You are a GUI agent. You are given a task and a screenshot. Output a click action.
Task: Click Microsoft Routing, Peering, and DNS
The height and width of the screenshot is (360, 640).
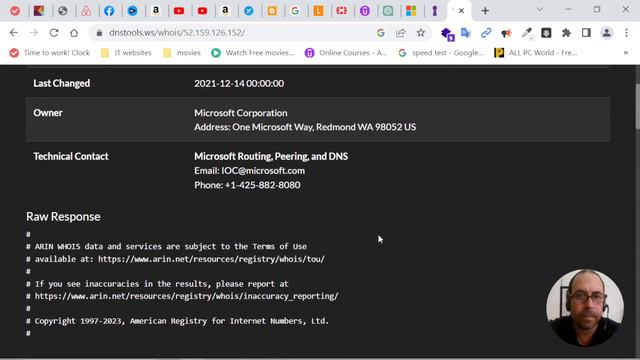point(271,156)
